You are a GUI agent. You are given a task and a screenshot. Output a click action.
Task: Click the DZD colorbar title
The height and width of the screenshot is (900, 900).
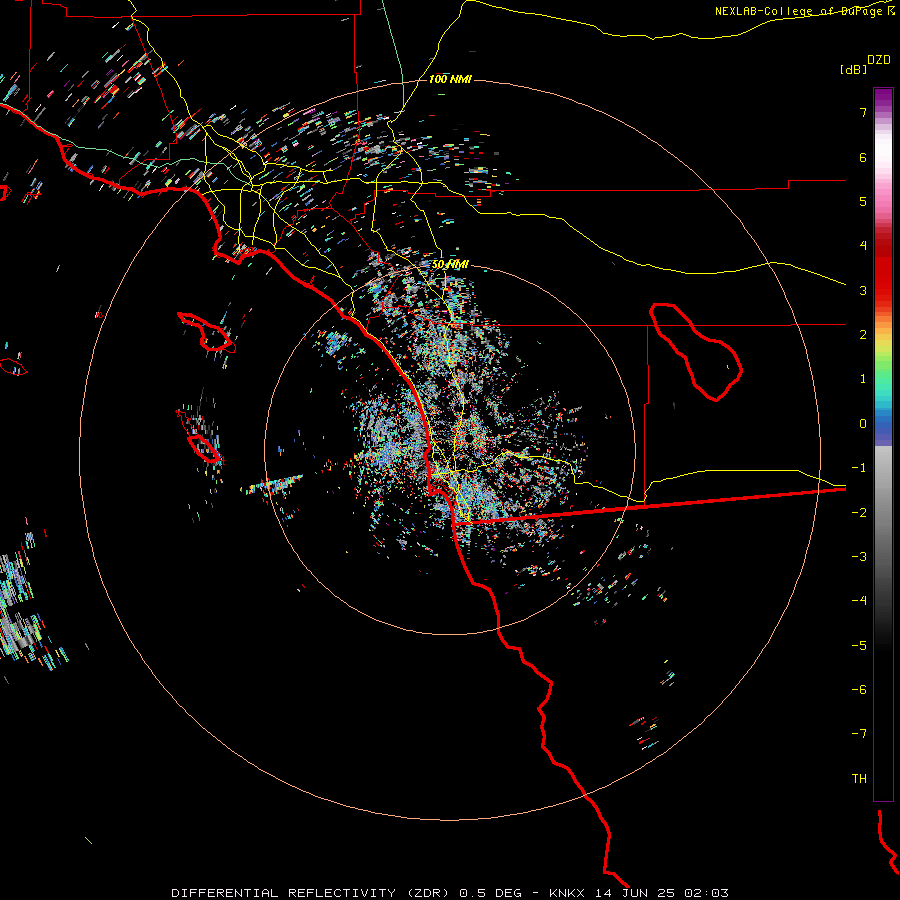coord(879,60)
